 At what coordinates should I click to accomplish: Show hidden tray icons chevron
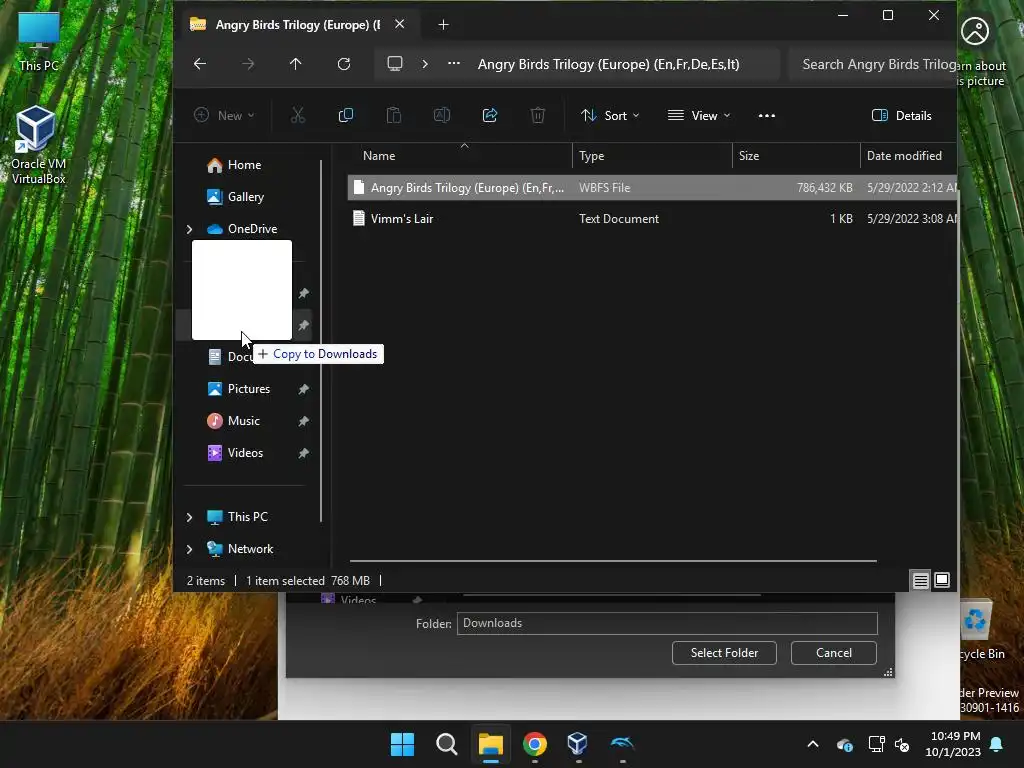[x=812, y=744]
